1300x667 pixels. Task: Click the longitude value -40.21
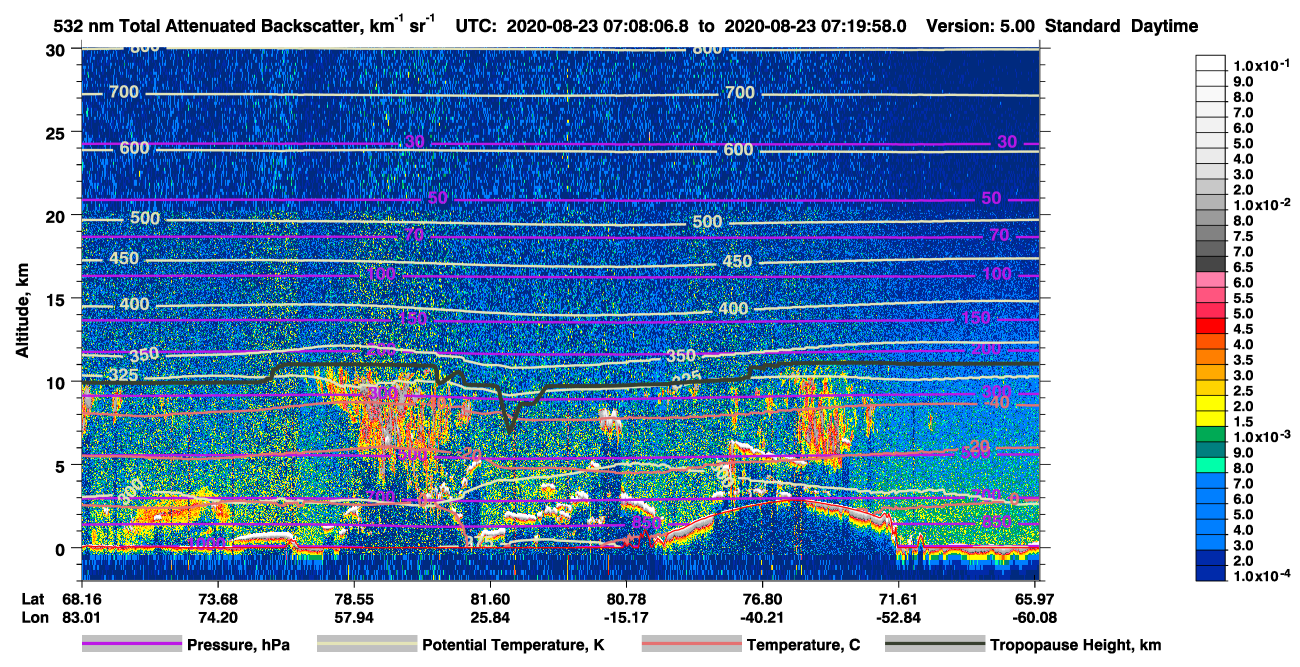coord(762,617)
